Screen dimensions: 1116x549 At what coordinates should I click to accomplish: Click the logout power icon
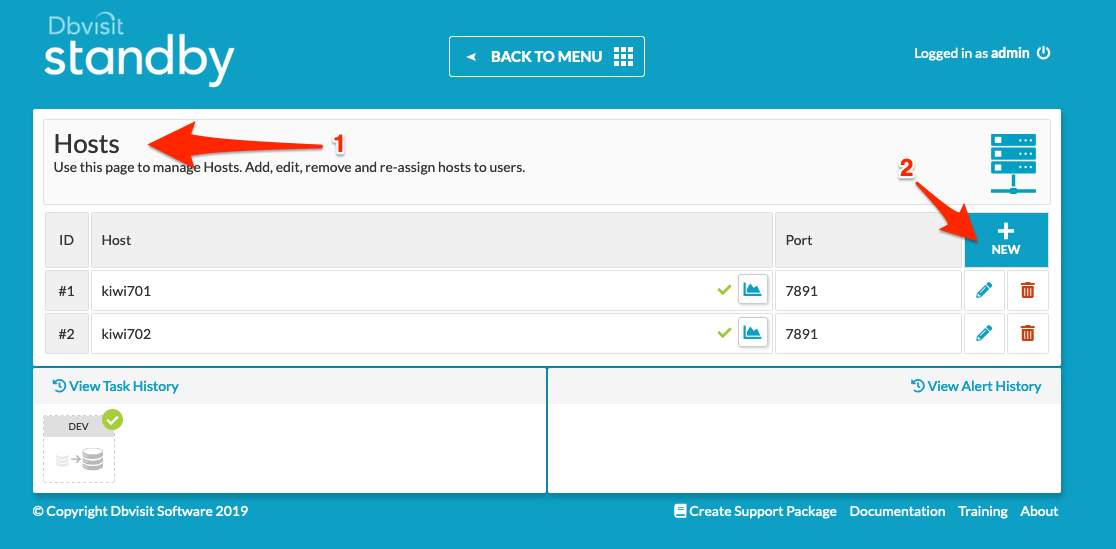[1043, 53]
